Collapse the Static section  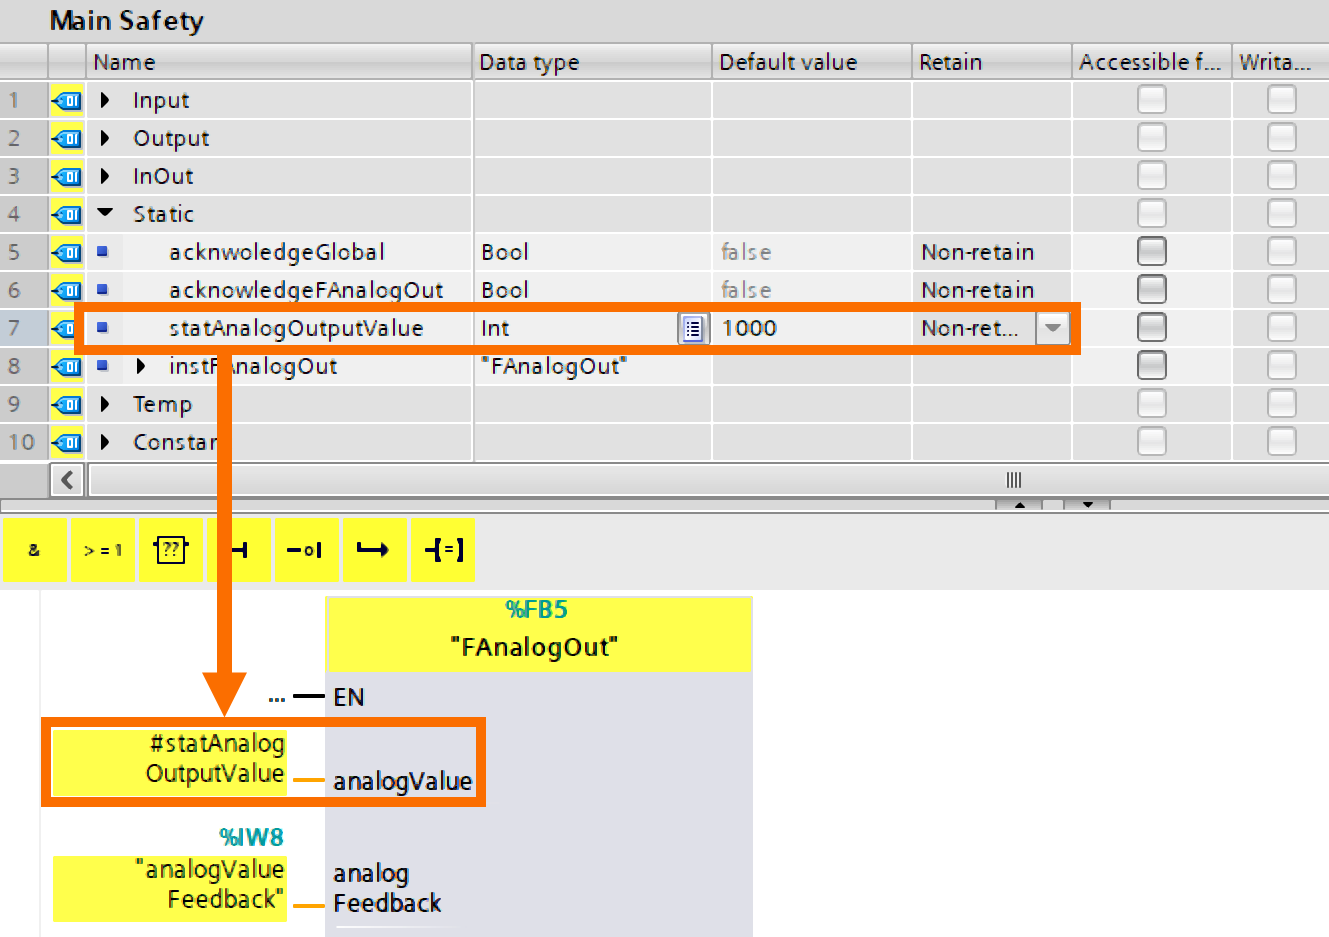tap(106, 214)
